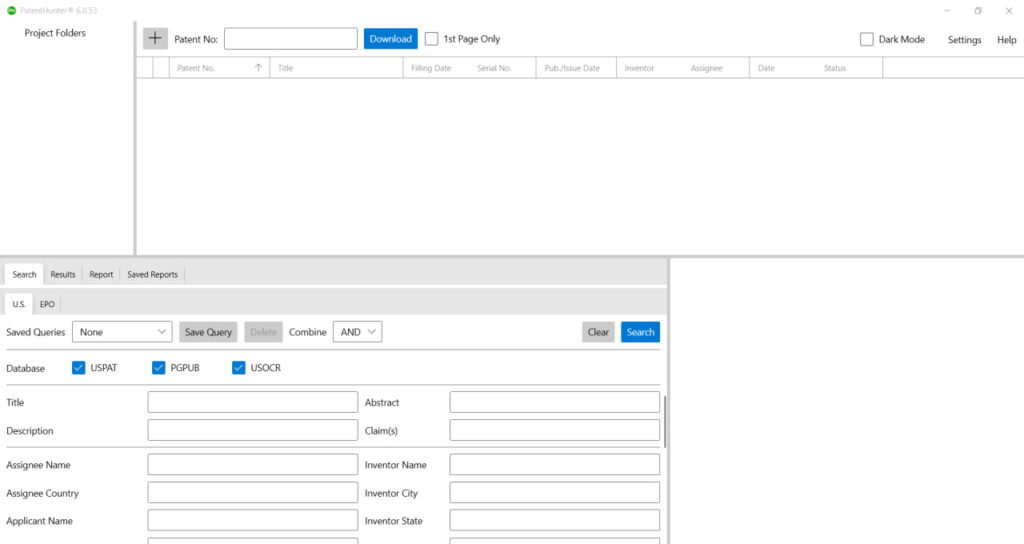Click the PatentHunter app logo icon
Screen dimensions: 1024x544
(x=11, y=10)
